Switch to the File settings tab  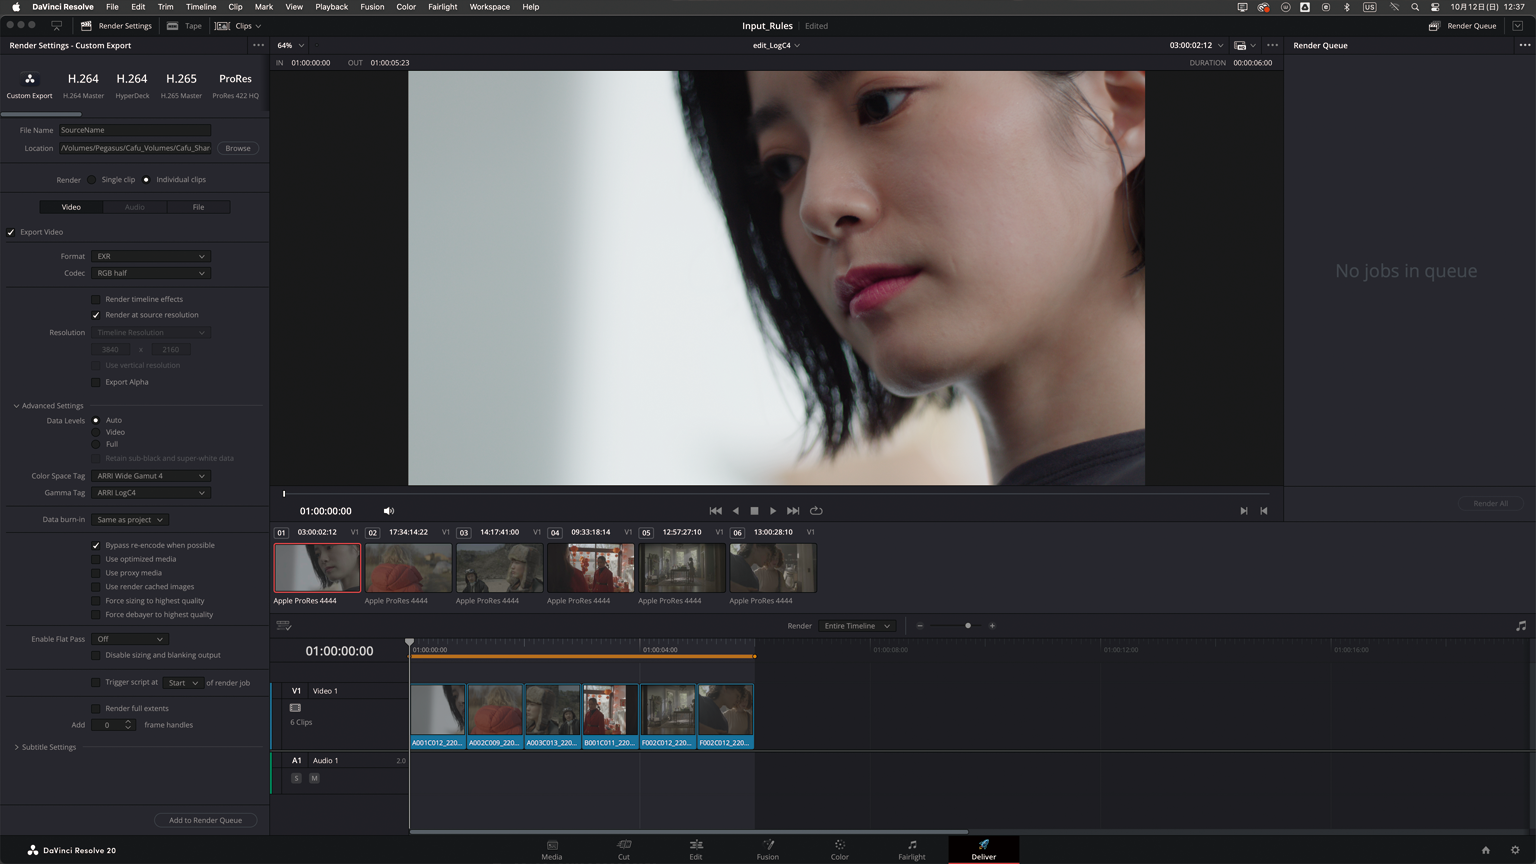[x=198, y=207]
